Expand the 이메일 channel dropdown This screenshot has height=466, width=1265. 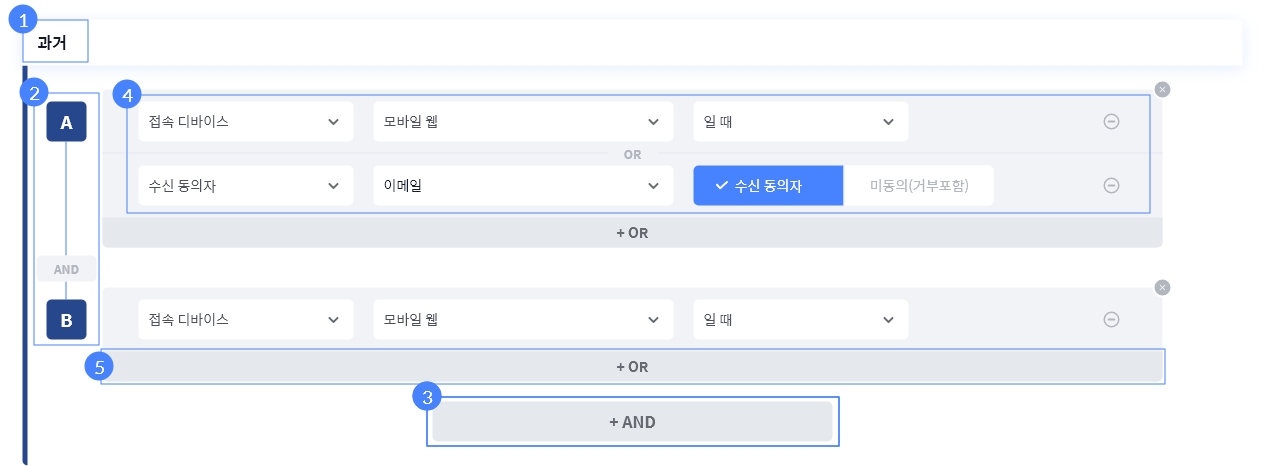tap(521, 185)
